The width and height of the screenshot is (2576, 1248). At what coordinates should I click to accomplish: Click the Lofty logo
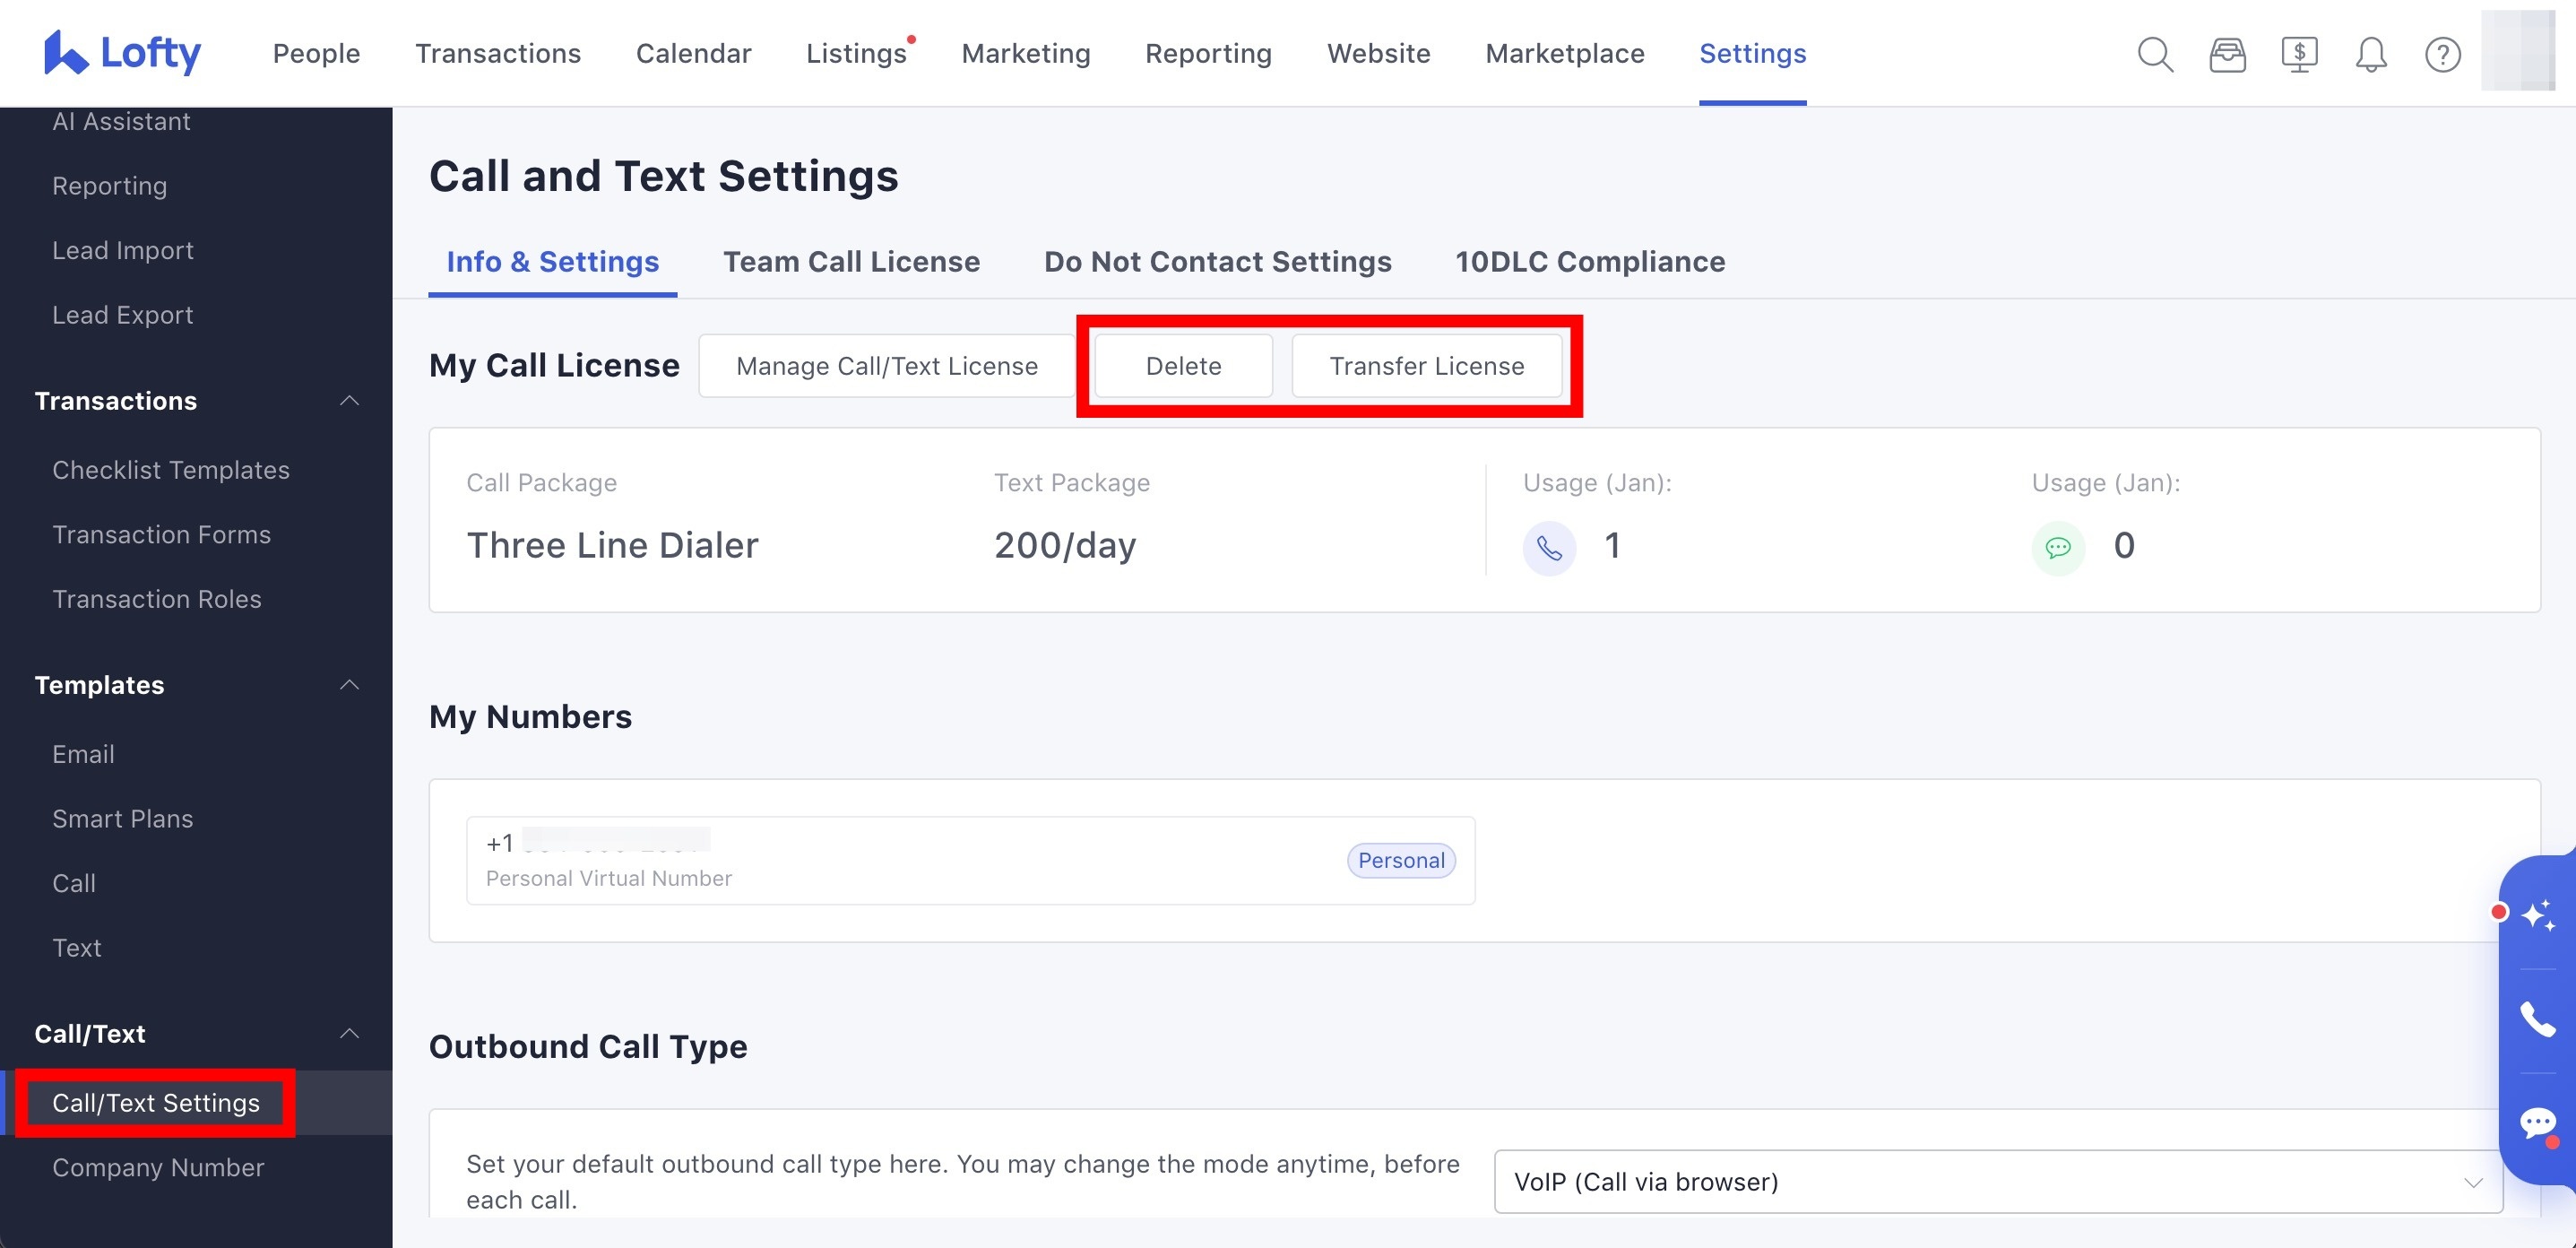pyautogui.click(x=122, y=52)
